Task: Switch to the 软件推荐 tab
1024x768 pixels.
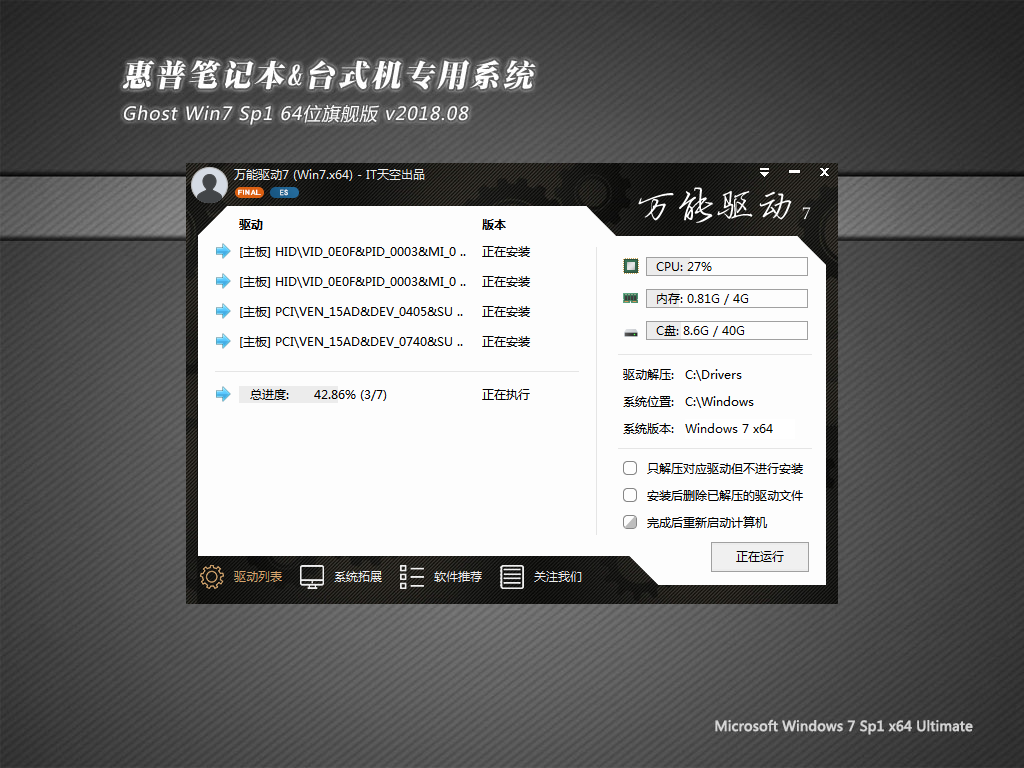Action: [x=458, y=577]
